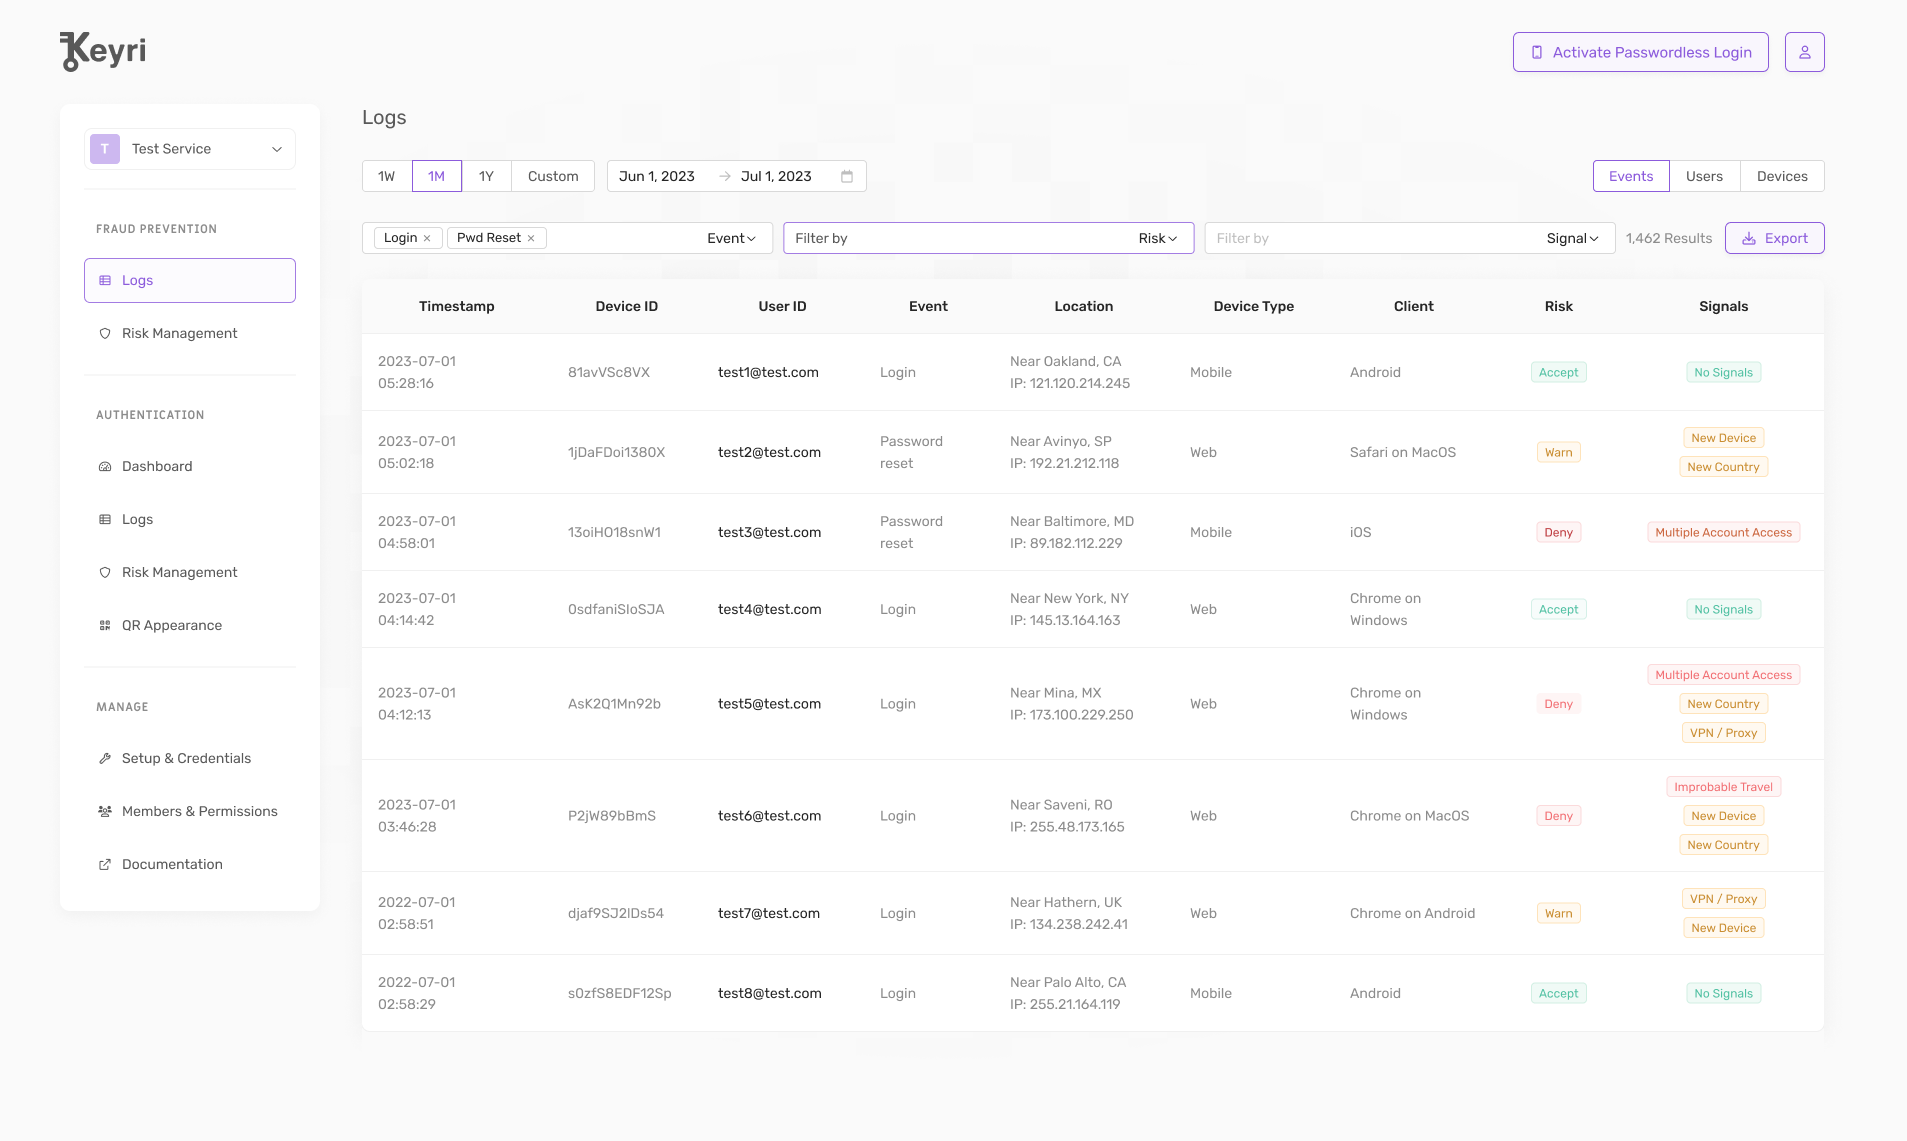1907x1141 pixels.
Task: Click the download icon on the Export button
Action: (x=1749, y=238)
